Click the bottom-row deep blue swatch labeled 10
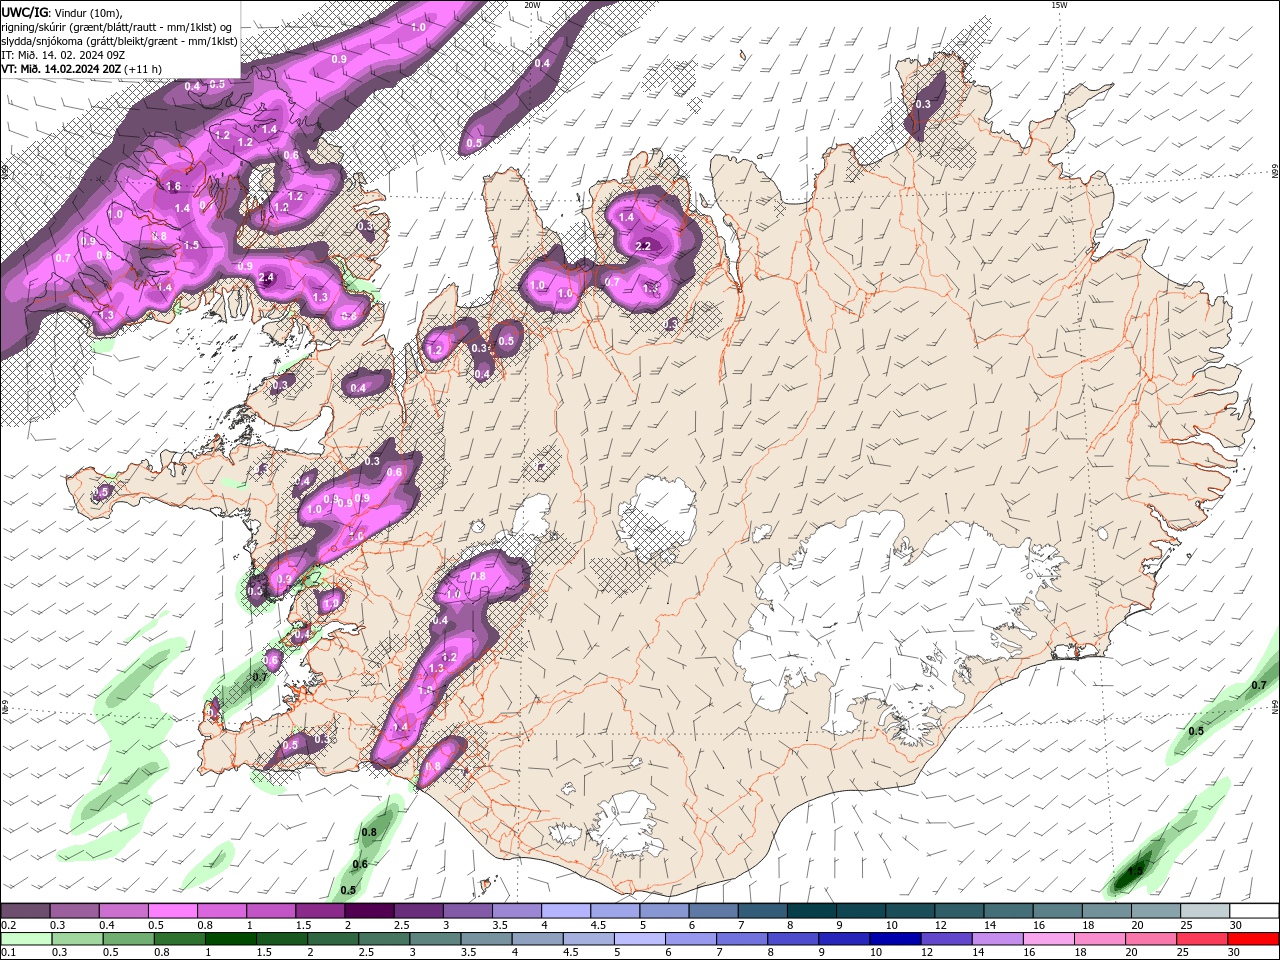 coord(895,939)
